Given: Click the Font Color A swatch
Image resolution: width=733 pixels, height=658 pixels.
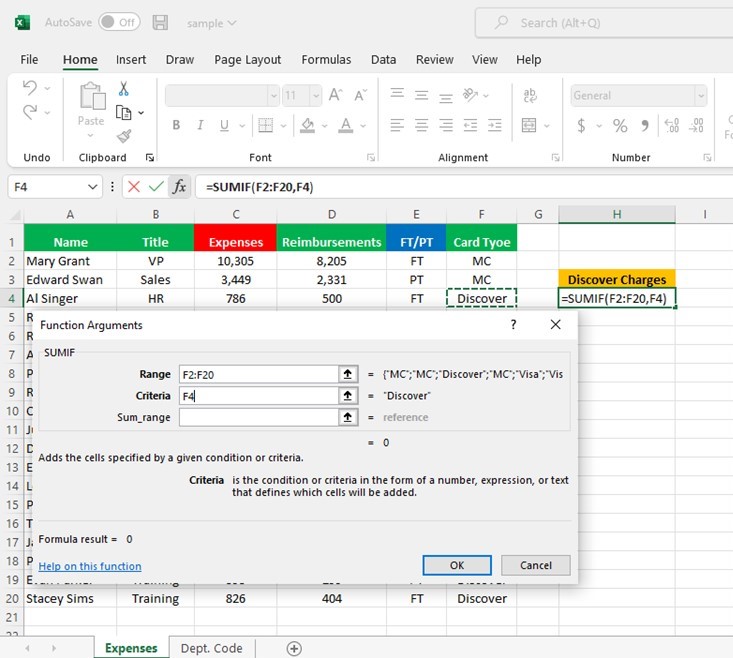Looking at the screenshot, I should click(345, 125).
